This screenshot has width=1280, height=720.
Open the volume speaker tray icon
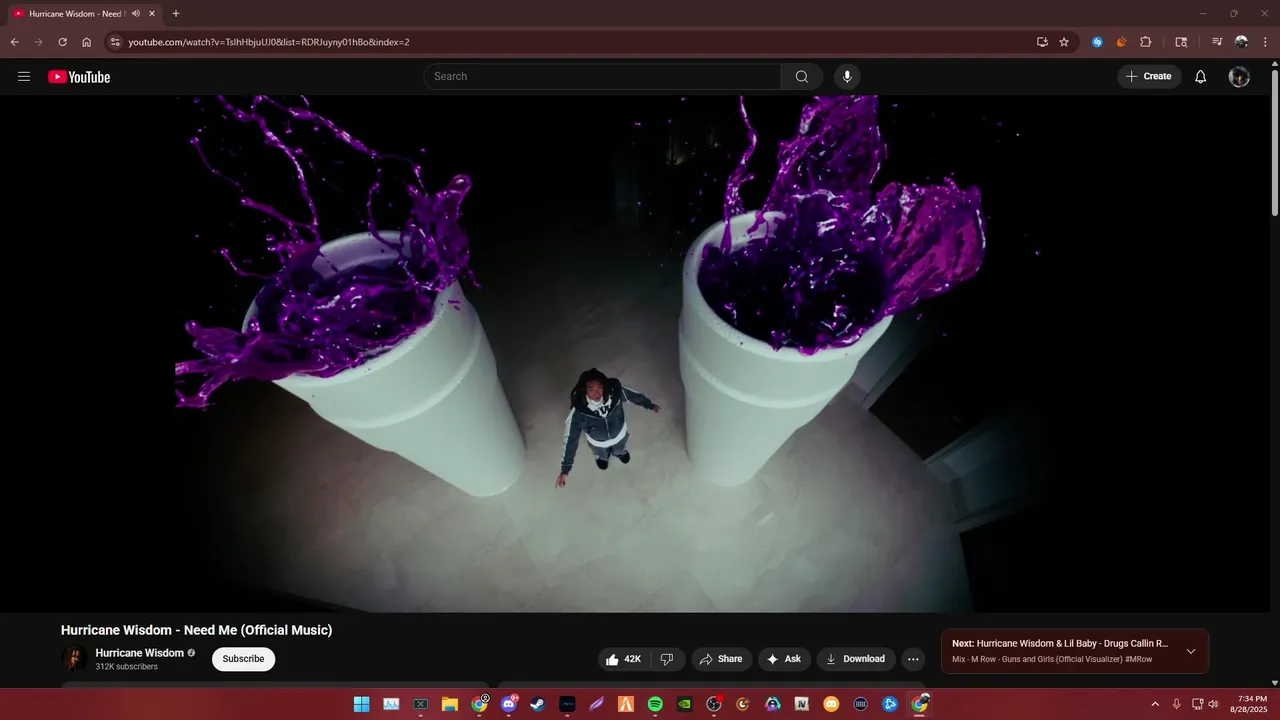point(1213,704)
